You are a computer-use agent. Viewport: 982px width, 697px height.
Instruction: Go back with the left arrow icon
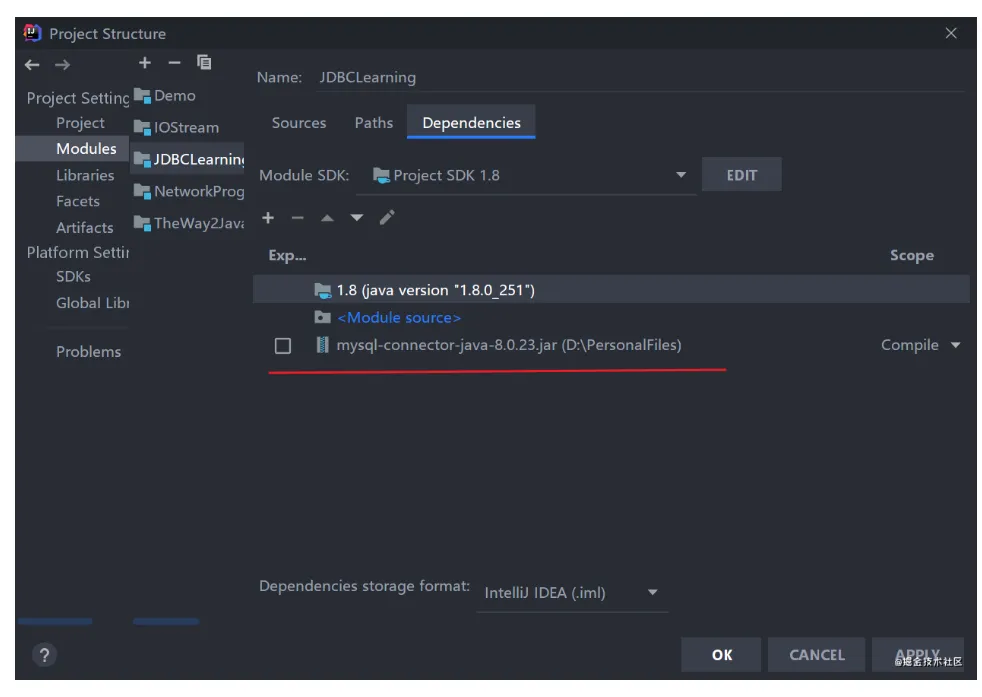32,65
